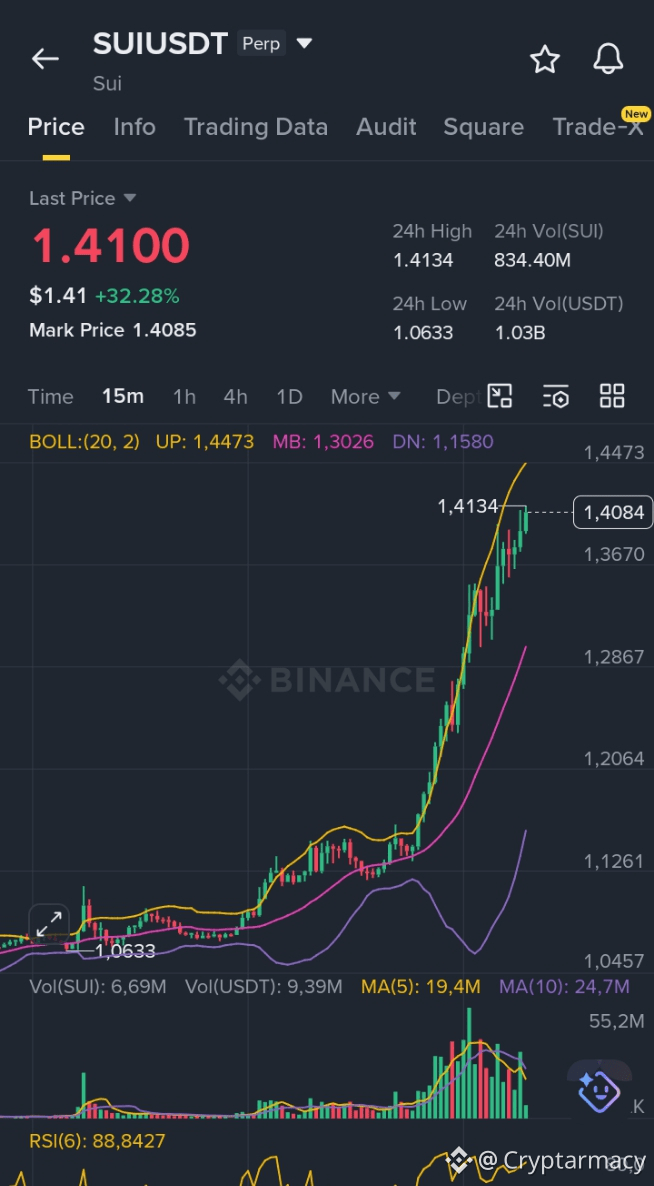This screenshot has height=1186, width=654.
Task: Tap the DN: 1,1580 band value
Action: click(x=442, y=442)
